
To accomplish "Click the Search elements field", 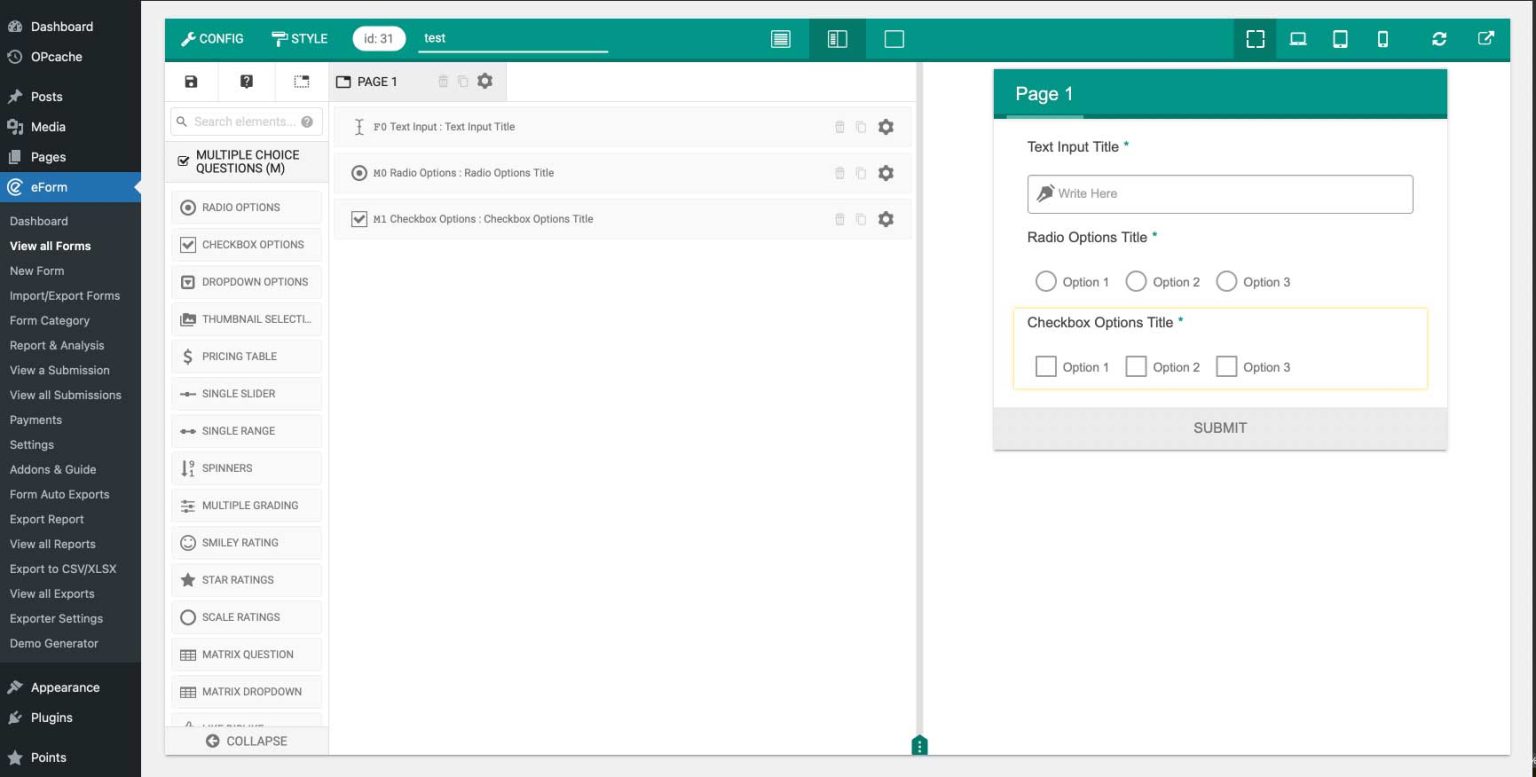I will (246, 122).
